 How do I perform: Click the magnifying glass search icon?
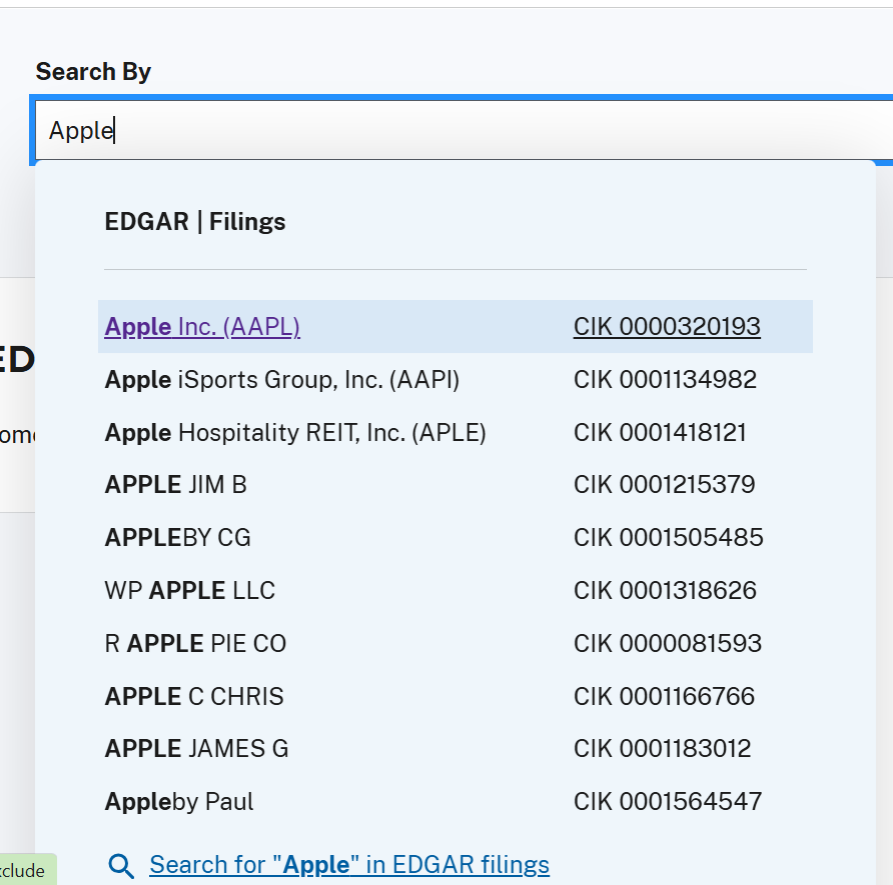pos(121,864)
